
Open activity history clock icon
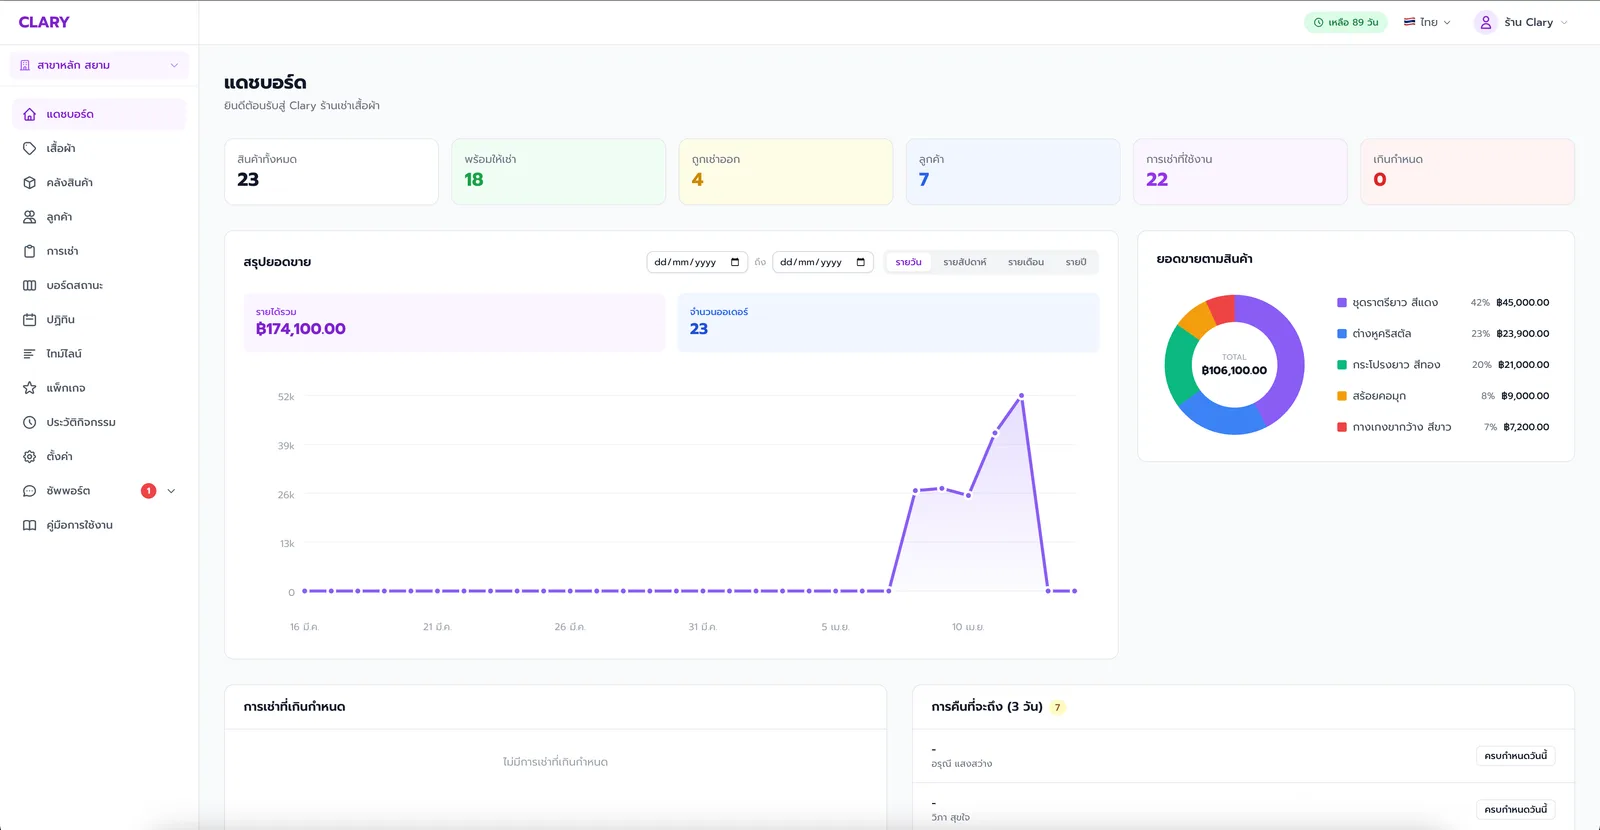pos(29,422)
